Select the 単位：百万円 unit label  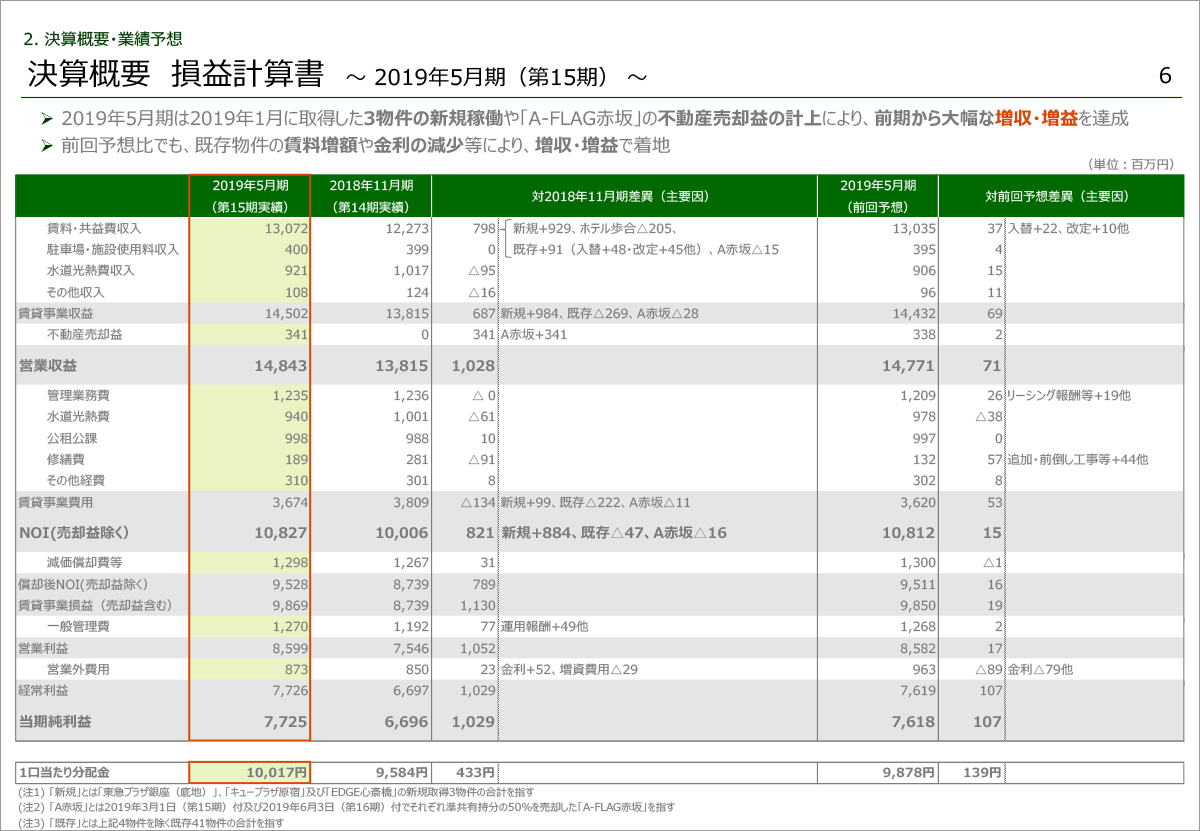tap(1130, 164)
